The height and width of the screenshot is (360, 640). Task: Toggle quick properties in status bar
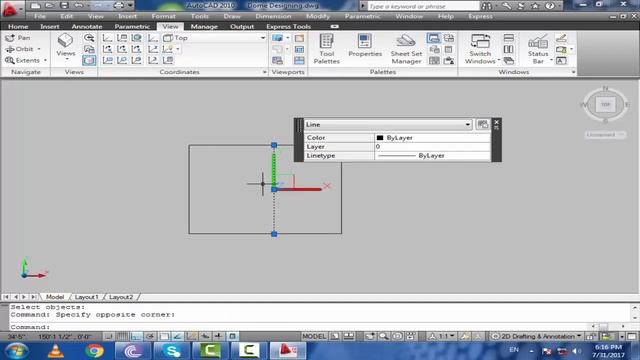232,336
